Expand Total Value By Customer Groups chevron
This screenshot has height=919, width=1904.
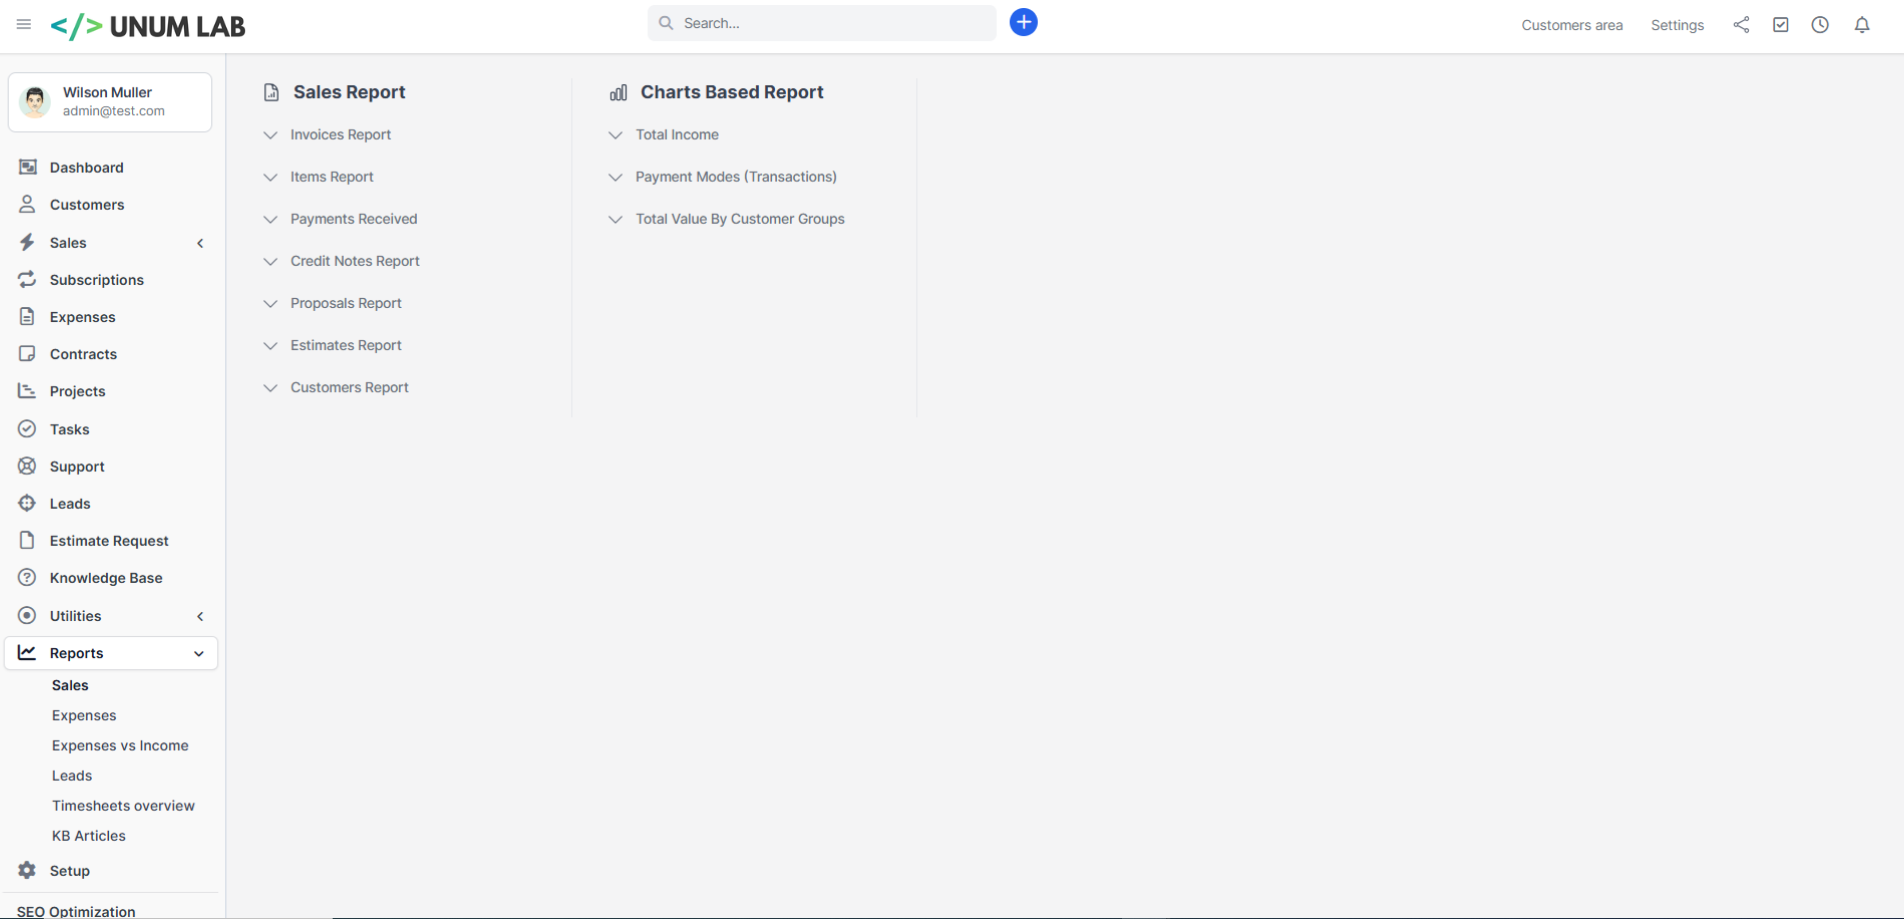pyautogui.click(x=615, y=219)
